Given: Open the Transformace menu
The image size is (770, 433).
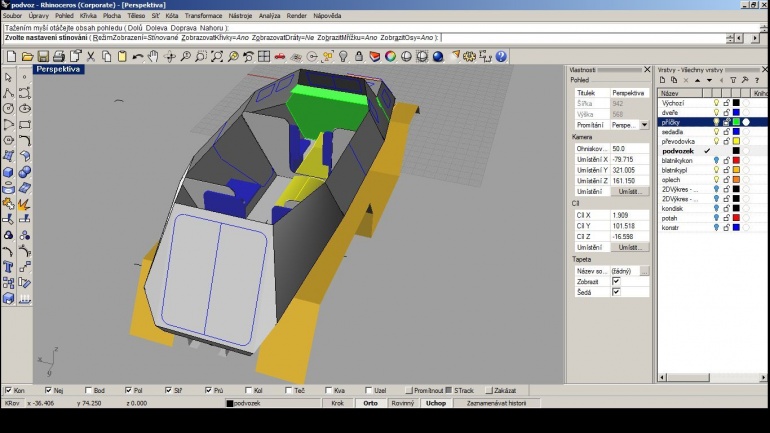Looking at the screenshot, I should 203,16.
